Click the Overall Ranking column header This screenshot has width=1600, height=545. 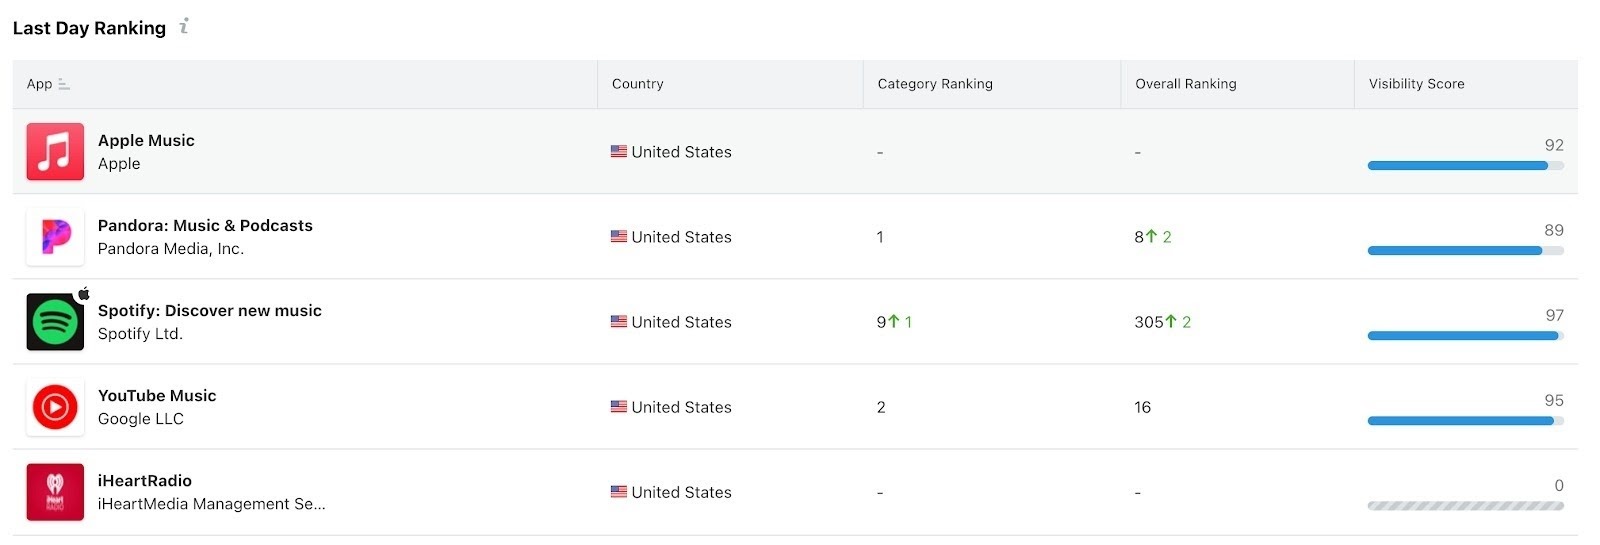(1185, 84)
